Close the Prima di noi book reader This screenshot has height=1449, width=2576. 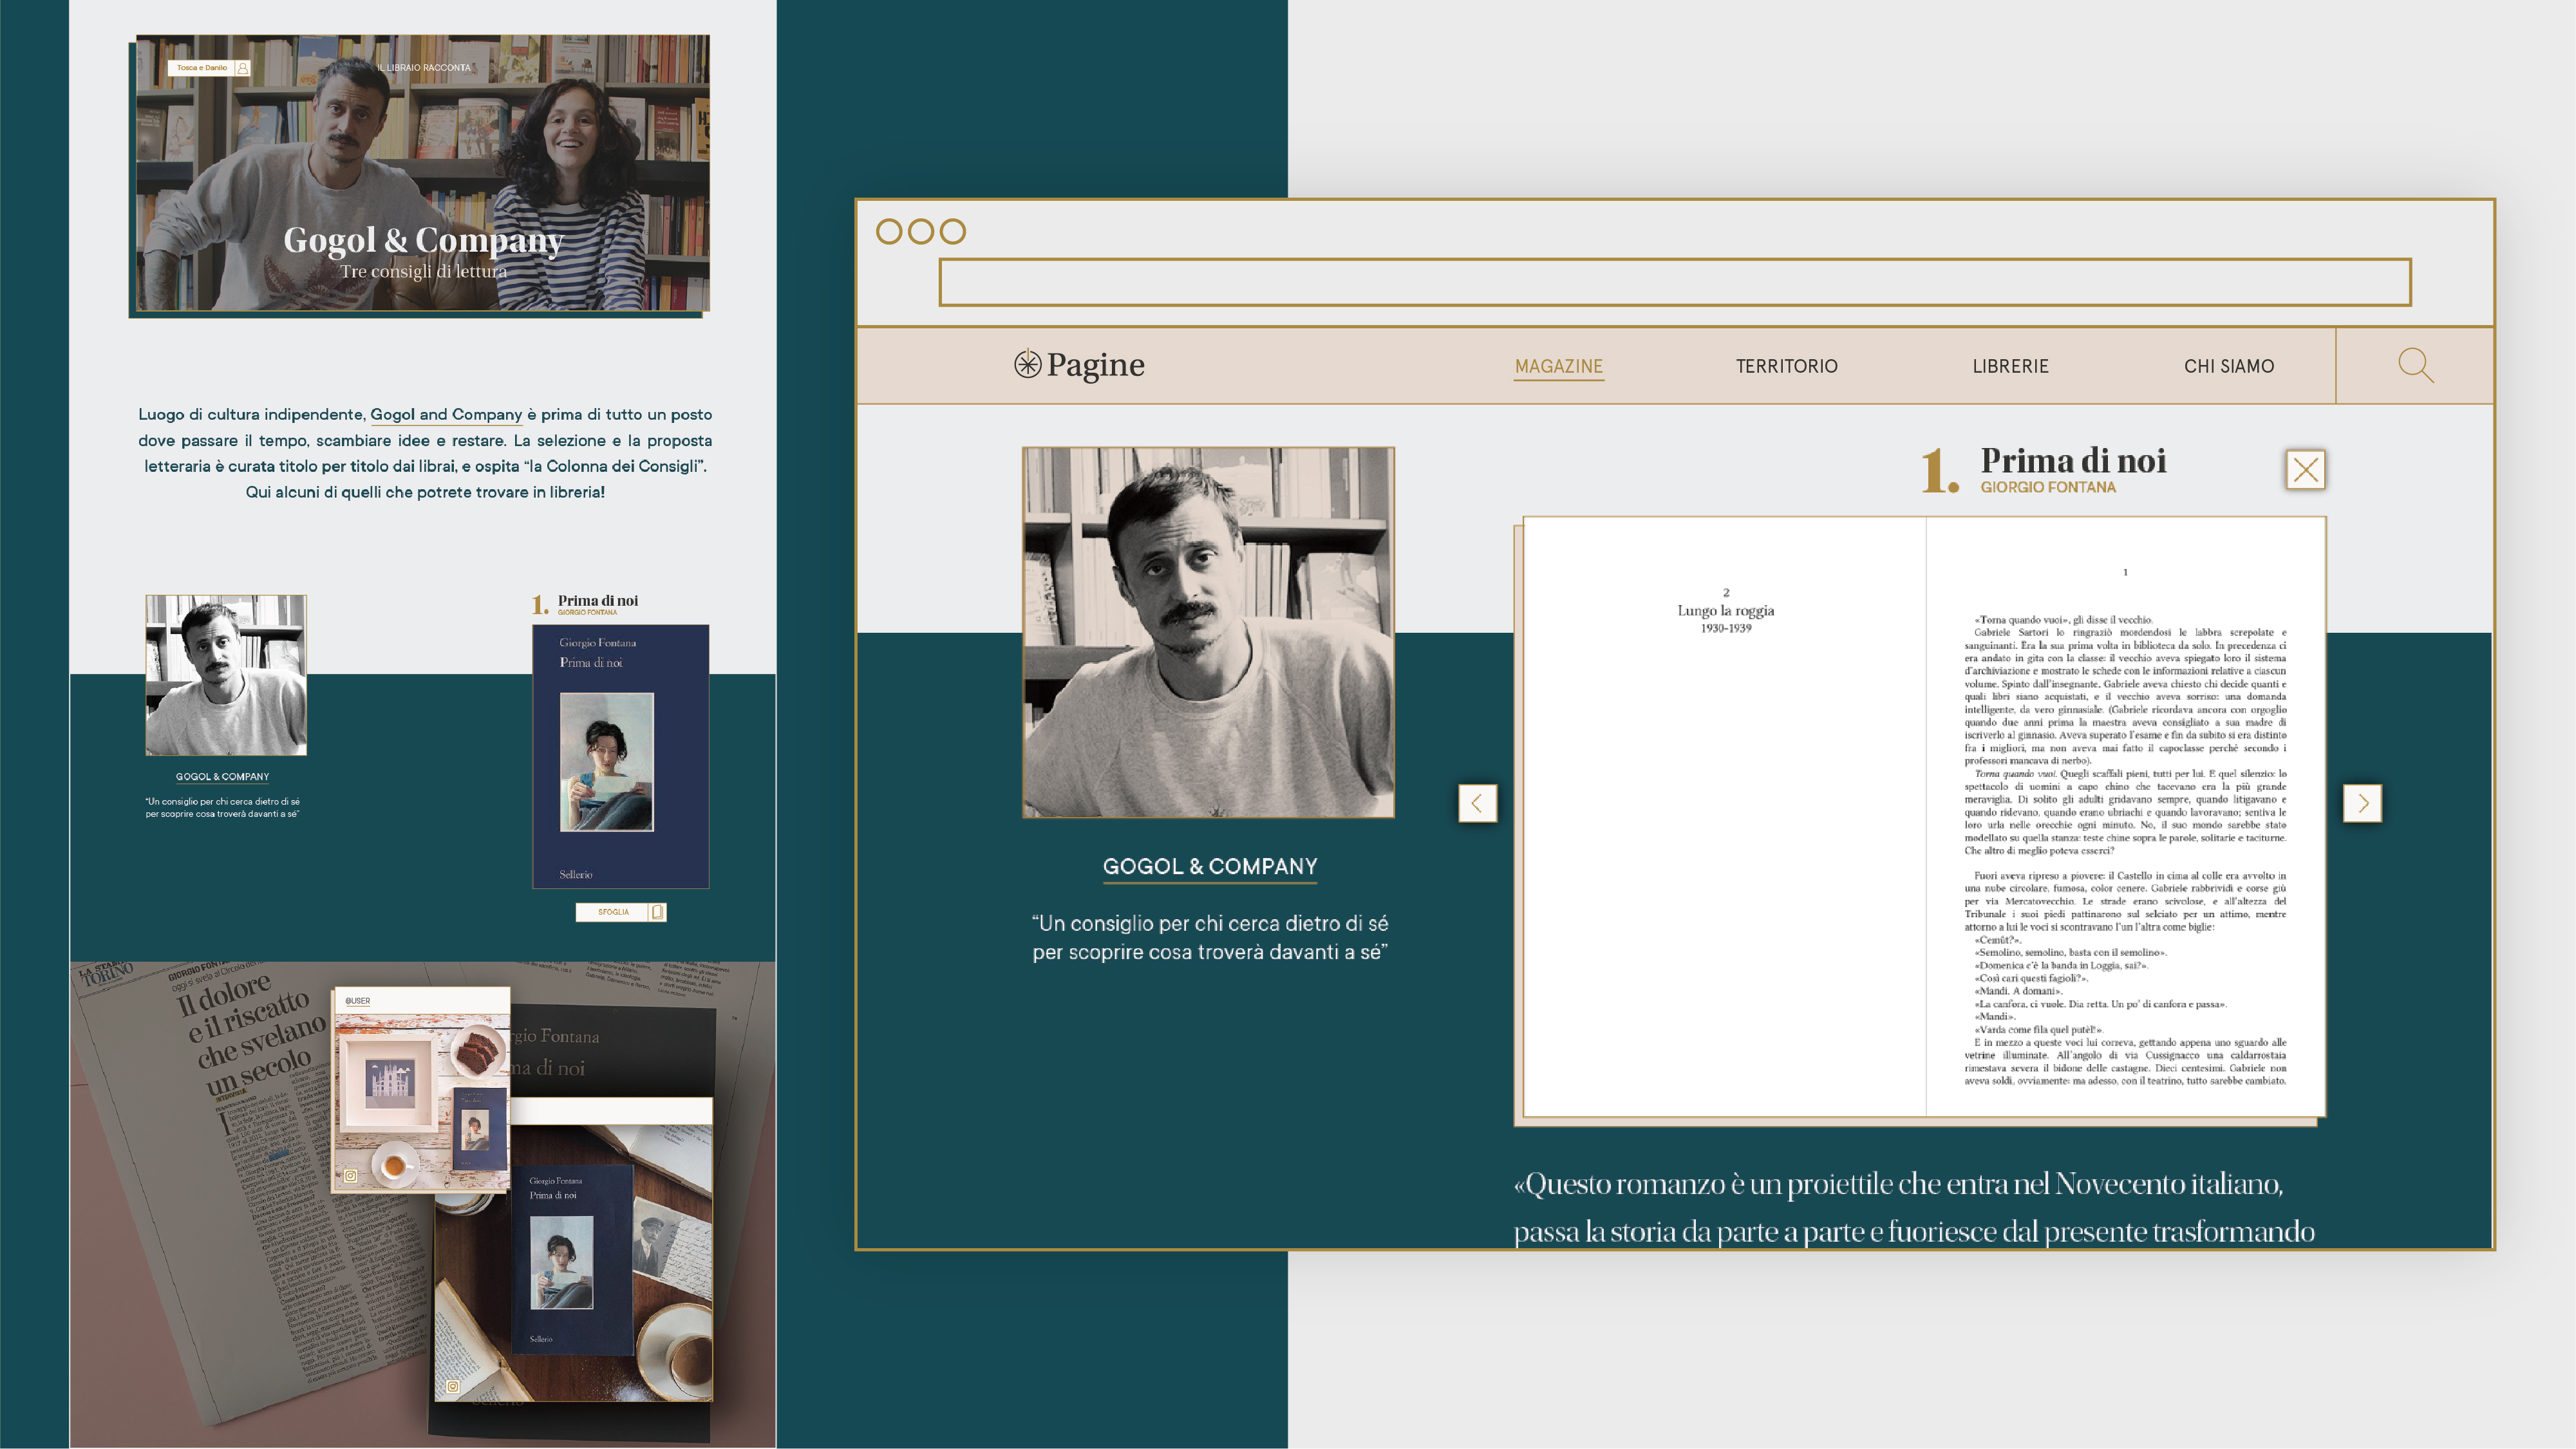coord(2305,469)
